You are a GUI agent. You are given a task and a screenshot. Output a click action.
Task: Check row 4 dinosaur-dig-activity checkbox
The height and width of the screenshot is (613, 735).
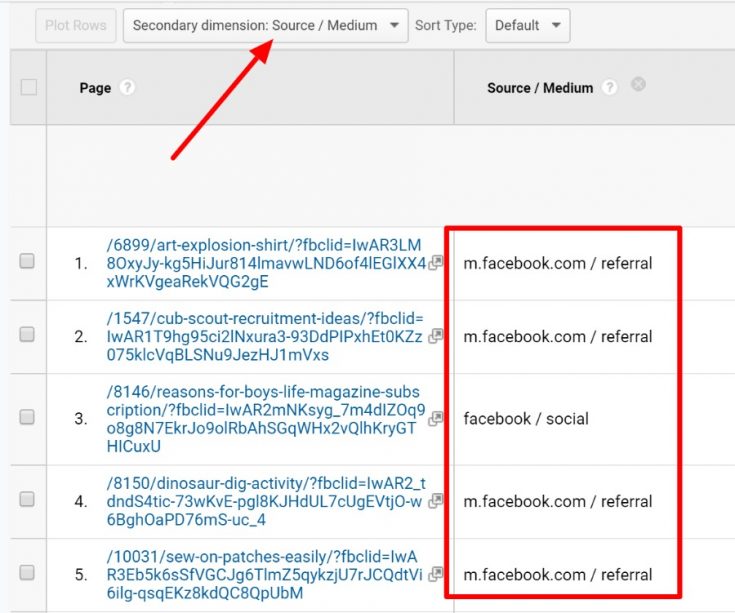click(x=27, y=499)
